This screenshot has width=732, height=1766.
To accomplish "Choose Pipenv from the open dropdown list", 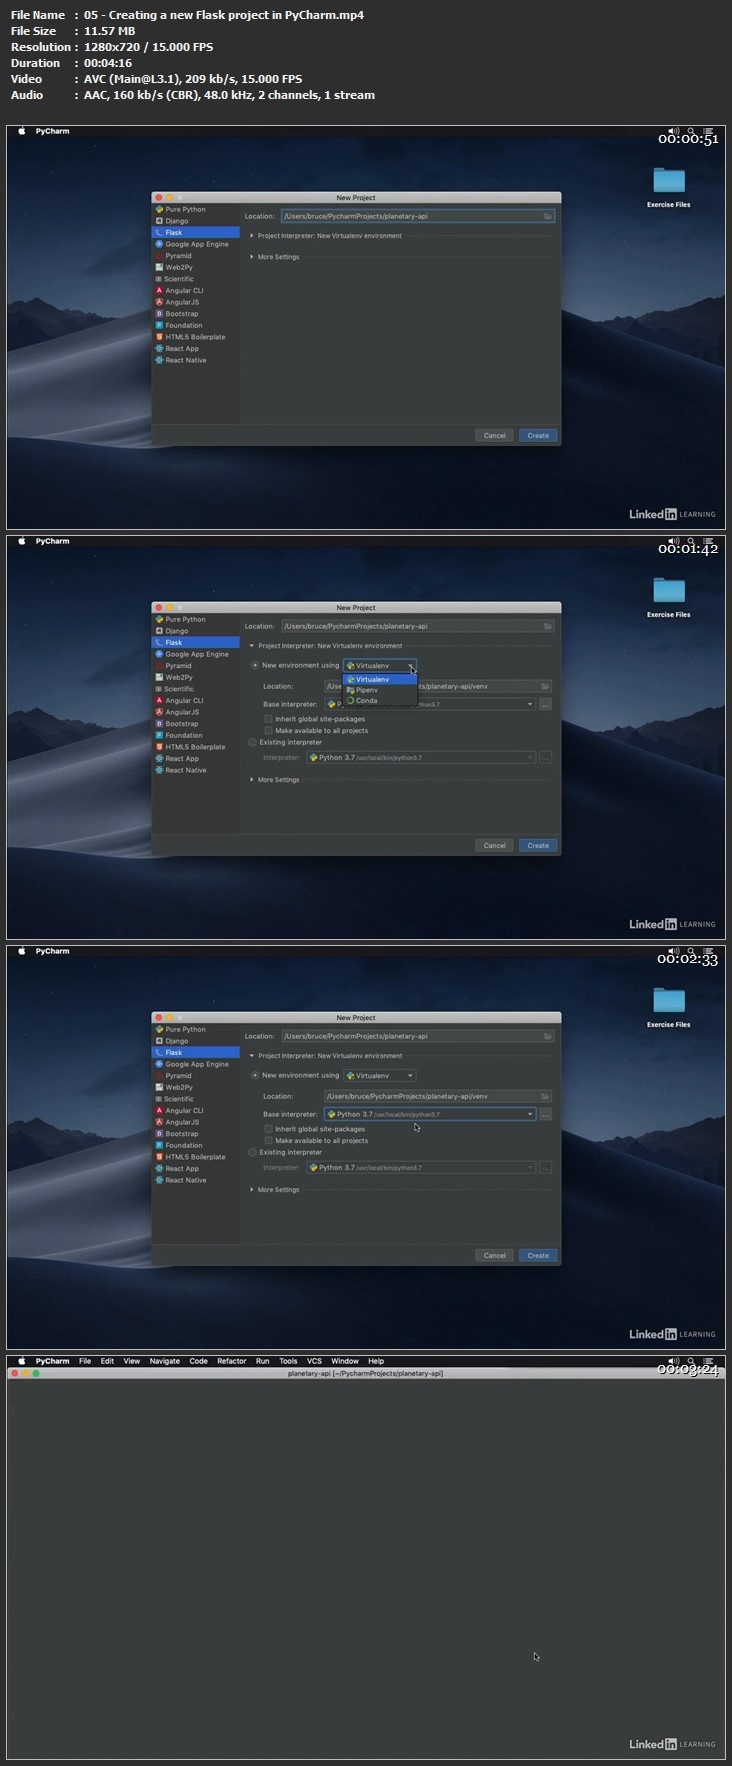I will 379,690.
